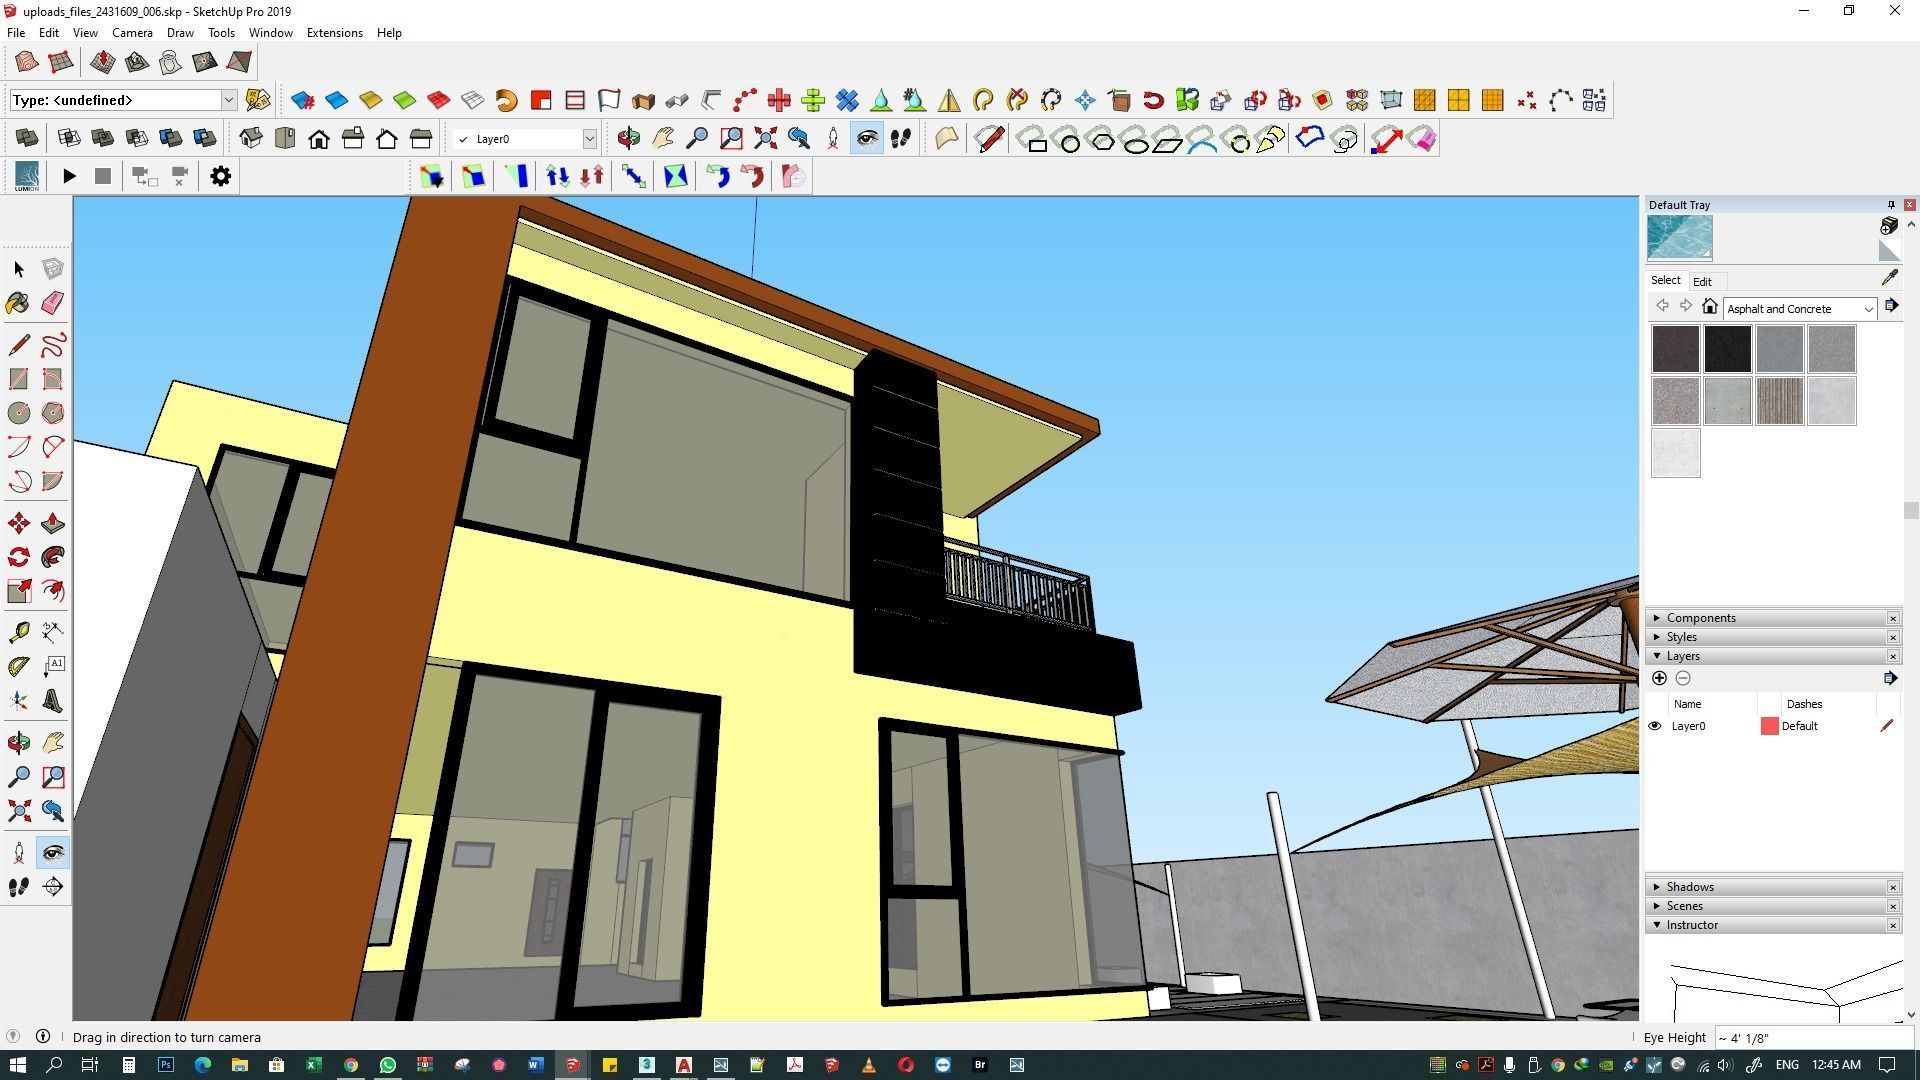The height and width of the screenshot is (1080, 1920).
Task: Switch to the Edit tab in Materials
Action: pos(1701,282)
